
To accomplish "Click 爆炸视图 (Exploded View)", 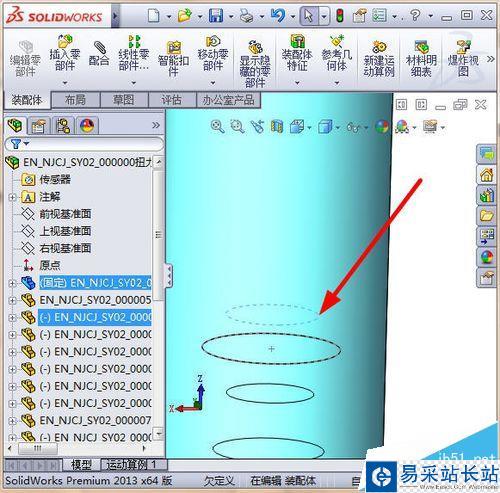I will click(463, 58).
